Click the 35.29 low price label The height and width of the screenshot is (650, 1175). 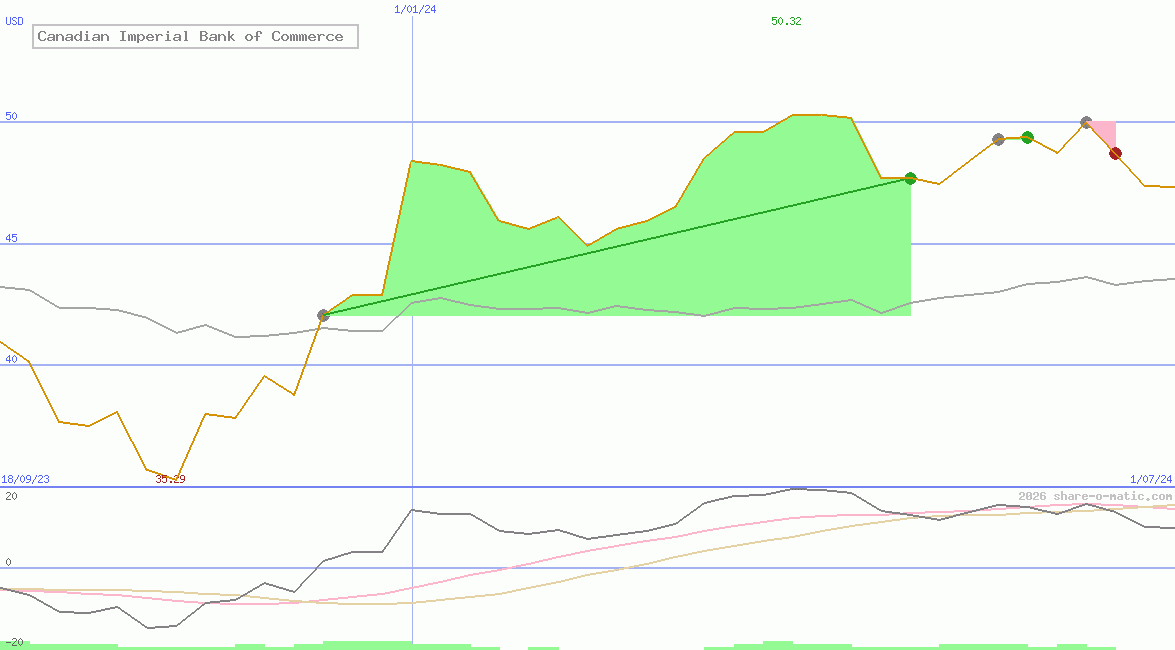tap(170, 479)
